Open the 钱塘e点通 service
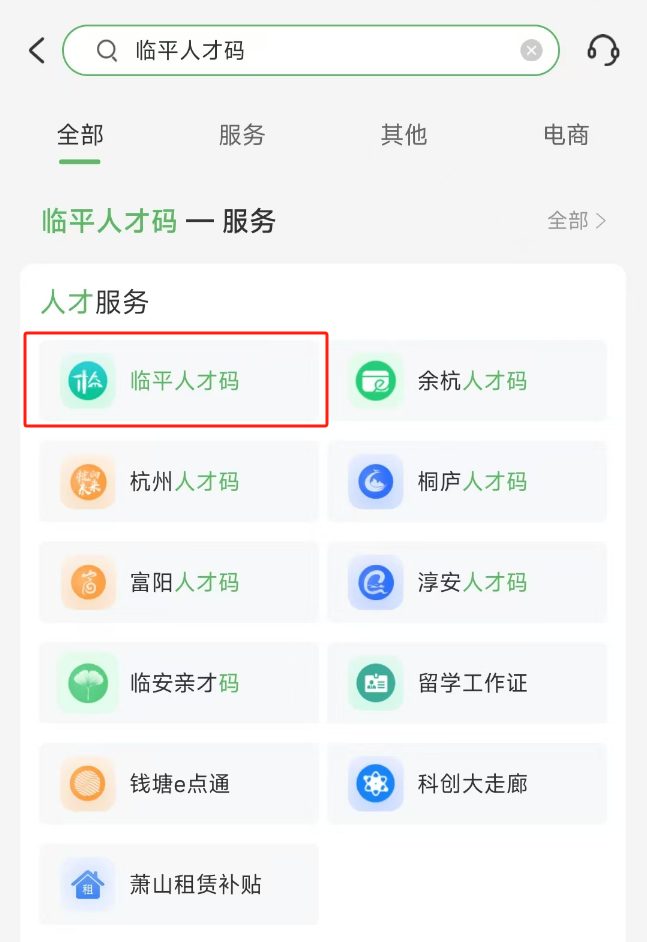The width and height of the screenshot is (647, 942). (x=179, y=784)
